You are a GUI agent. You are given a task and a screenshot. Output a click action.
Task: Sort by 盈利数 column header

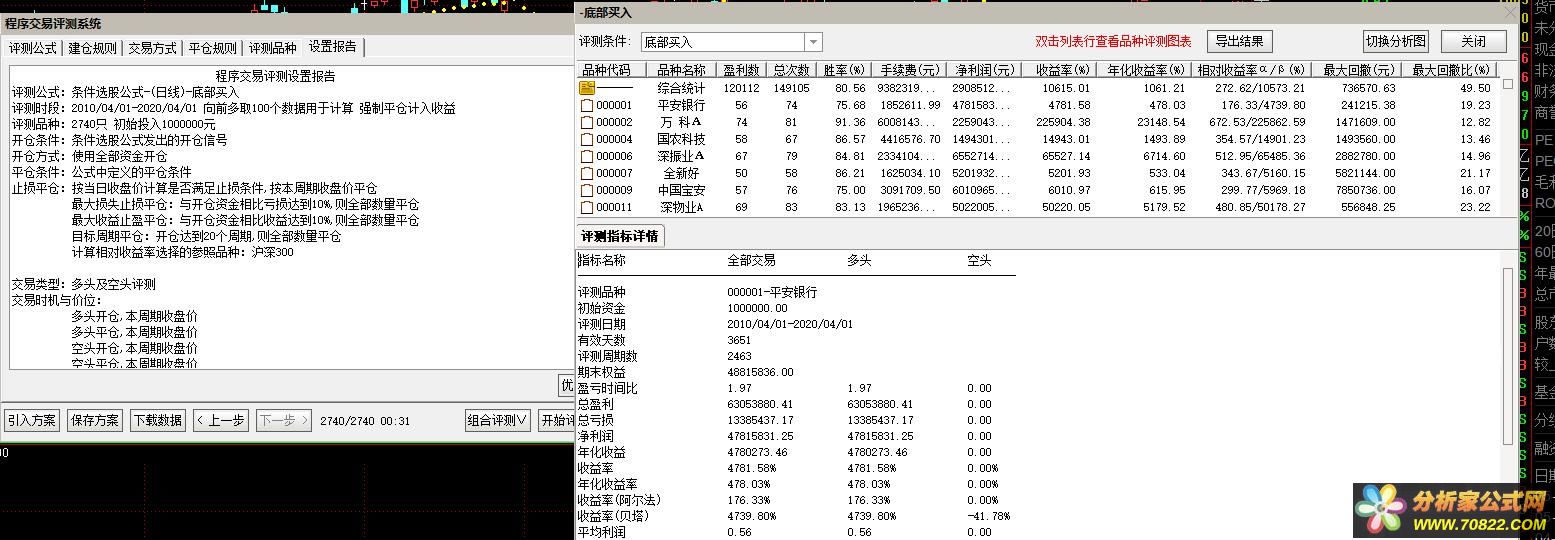pyautogui.click(x=741, y=70)
